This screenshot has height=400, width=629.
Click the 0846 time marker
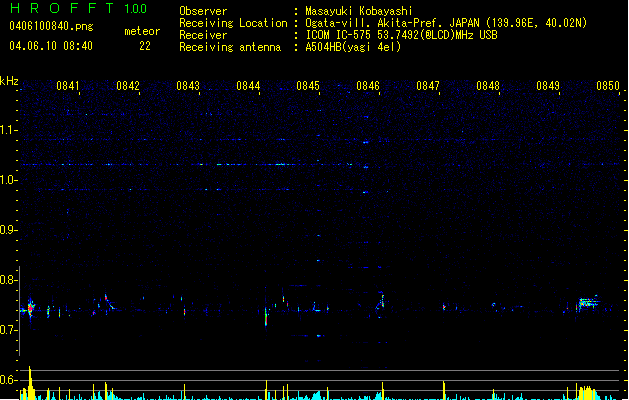tap(368, 85)
